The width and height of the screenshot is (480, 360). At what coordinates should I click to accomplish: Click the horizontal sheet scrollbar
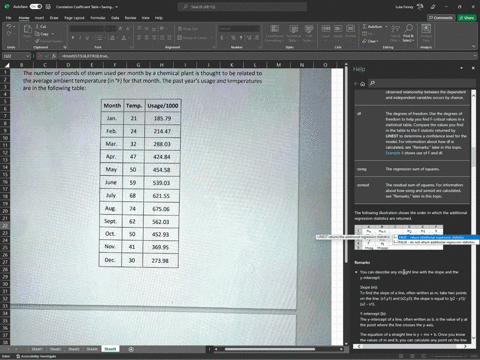coord(270,349)
